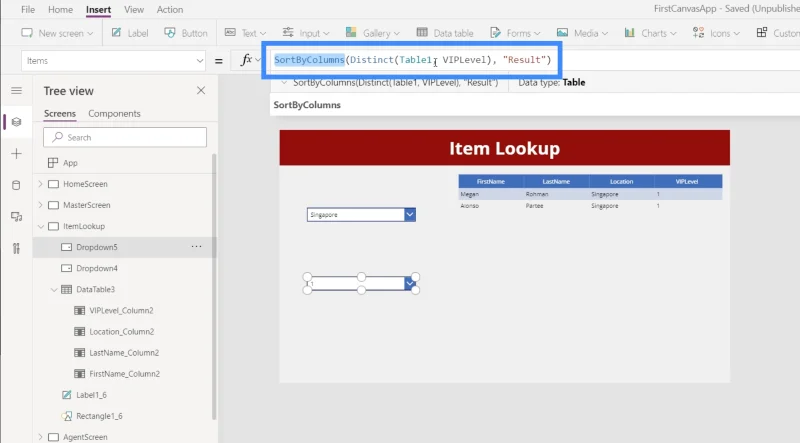Open the Charts dropdown

click(651, 33)
